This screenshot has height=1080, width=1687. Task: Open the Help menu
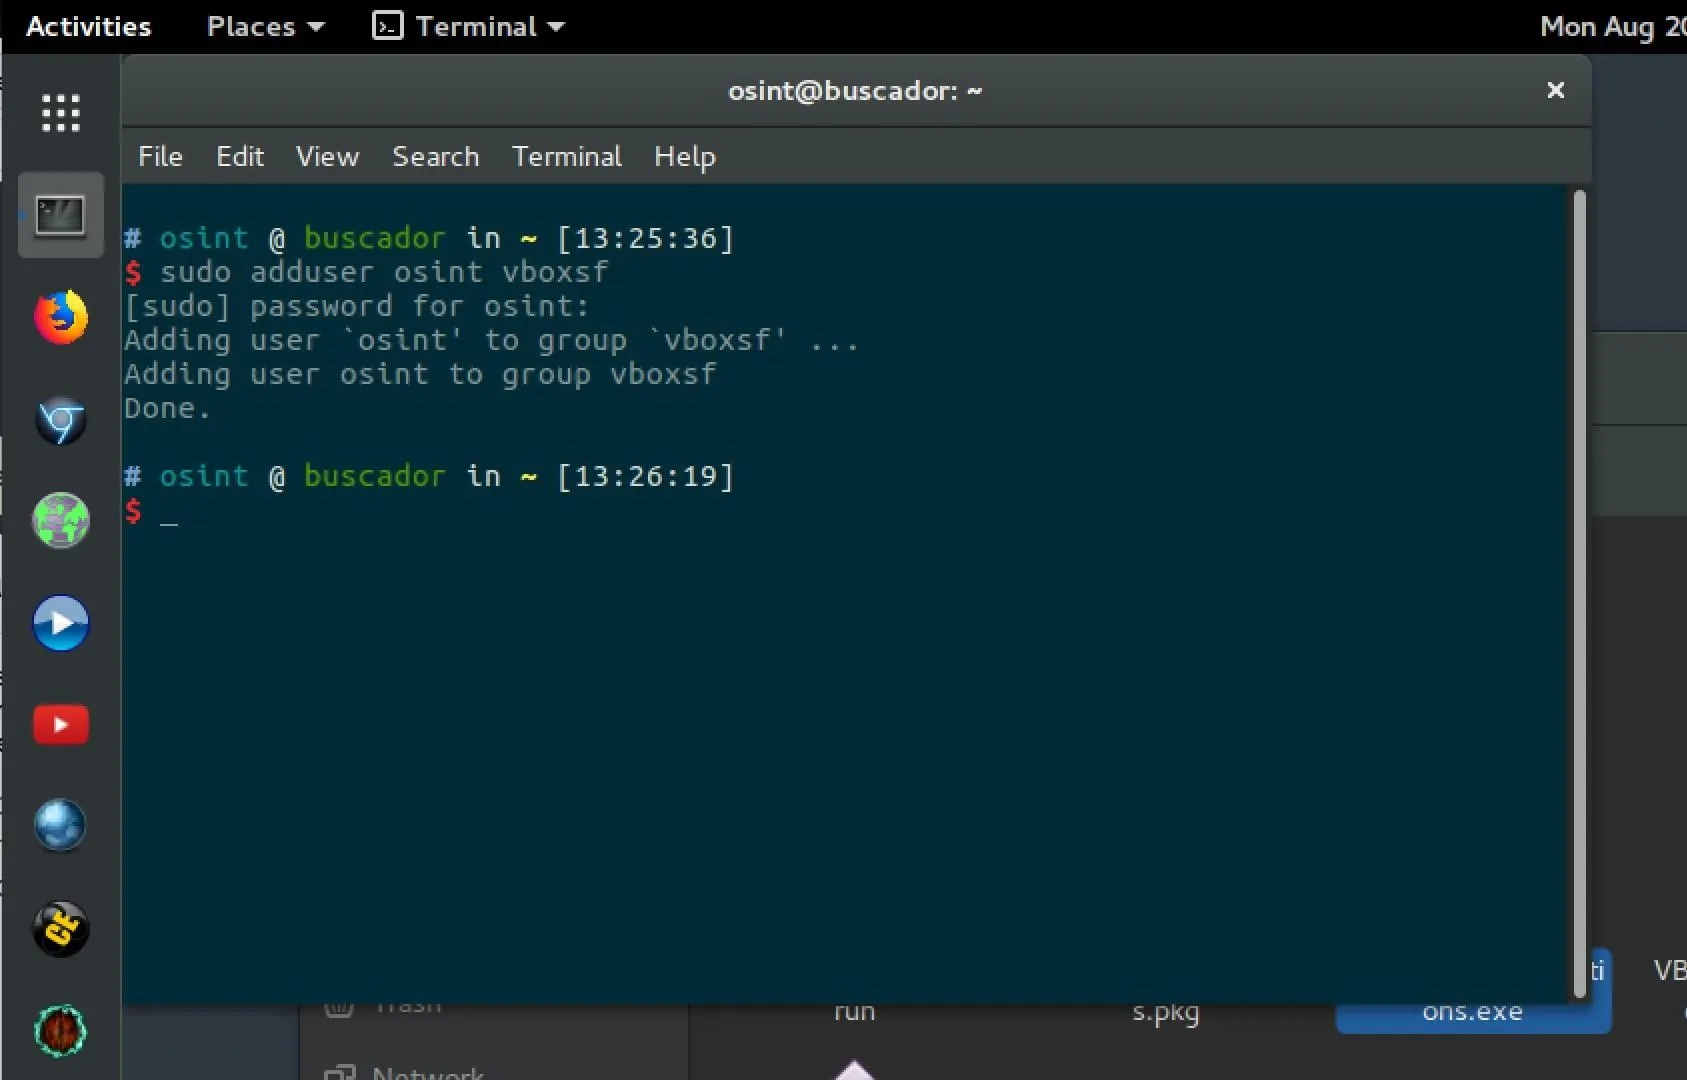(685, 157)
